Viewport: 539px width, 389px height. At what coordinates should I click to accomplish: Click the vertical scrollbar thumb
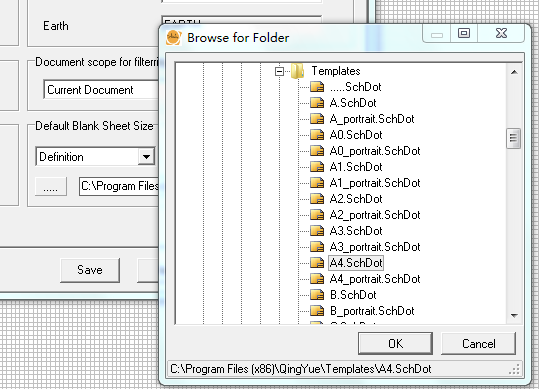514,138
